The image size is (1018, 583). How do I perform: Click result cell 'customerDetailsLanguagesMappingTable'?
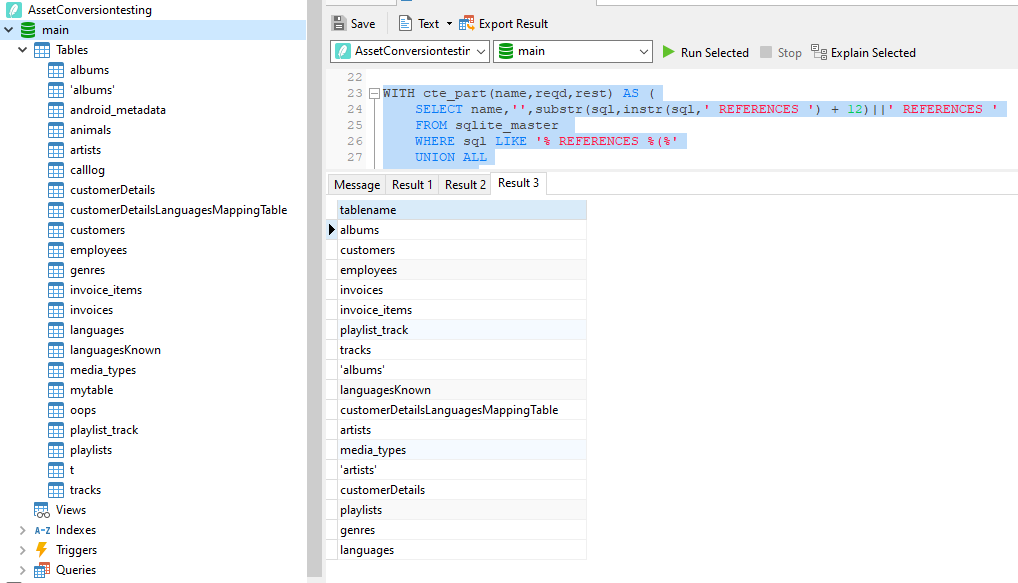(462, 410)
